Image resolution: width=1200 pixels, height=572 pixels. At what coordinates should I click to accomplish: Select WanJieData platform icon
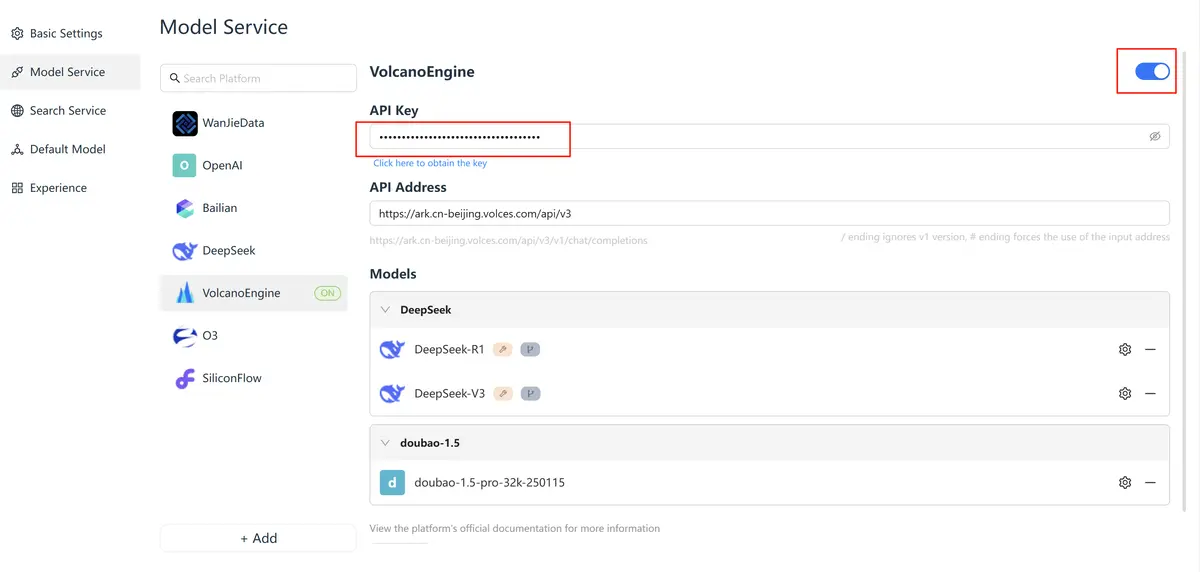[185, 123]
